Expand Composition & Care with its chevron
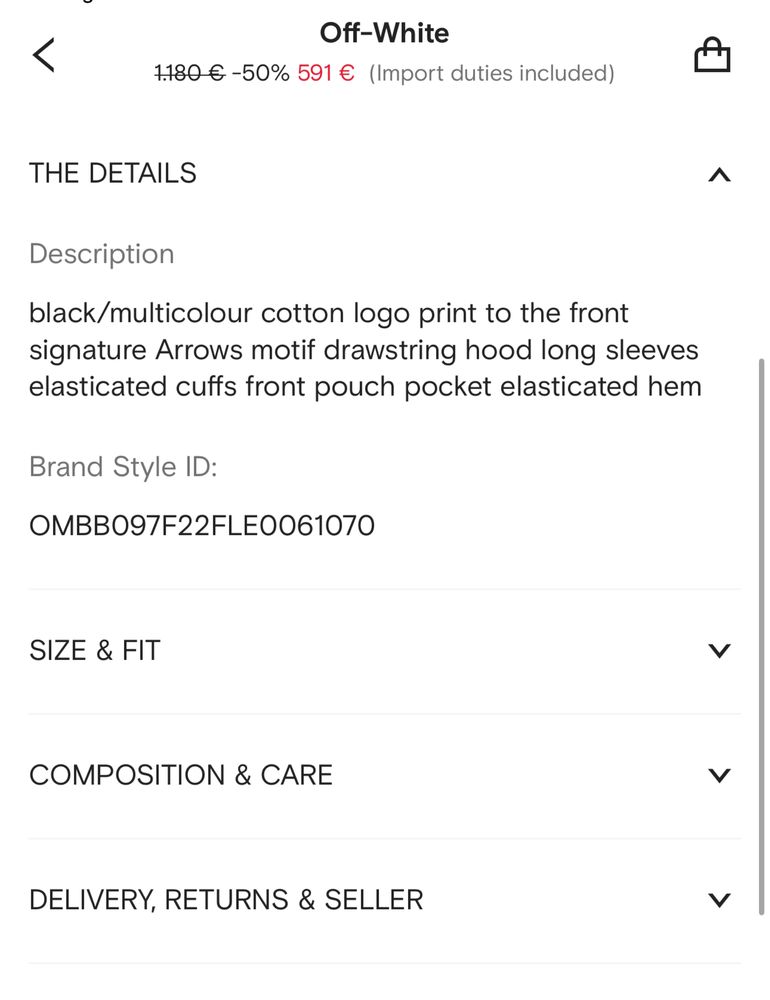 (719, 775)
